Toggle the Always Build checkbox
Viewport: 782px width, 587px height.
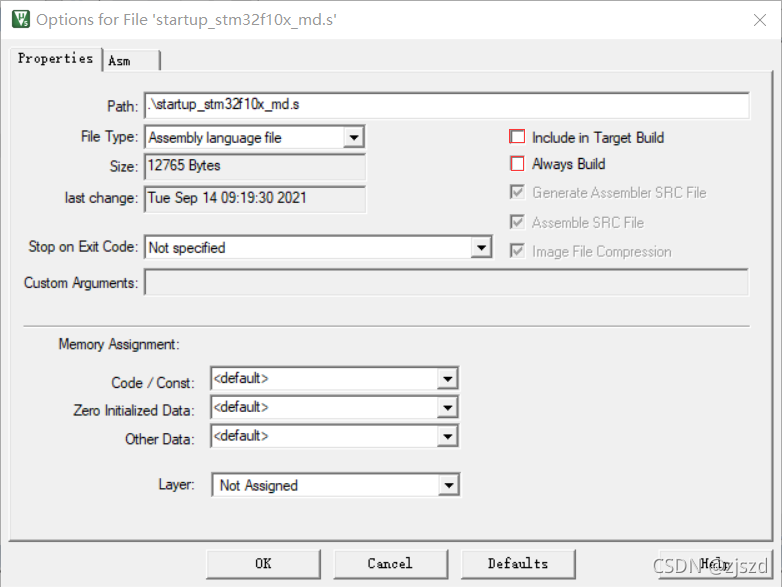coord(517,164)
